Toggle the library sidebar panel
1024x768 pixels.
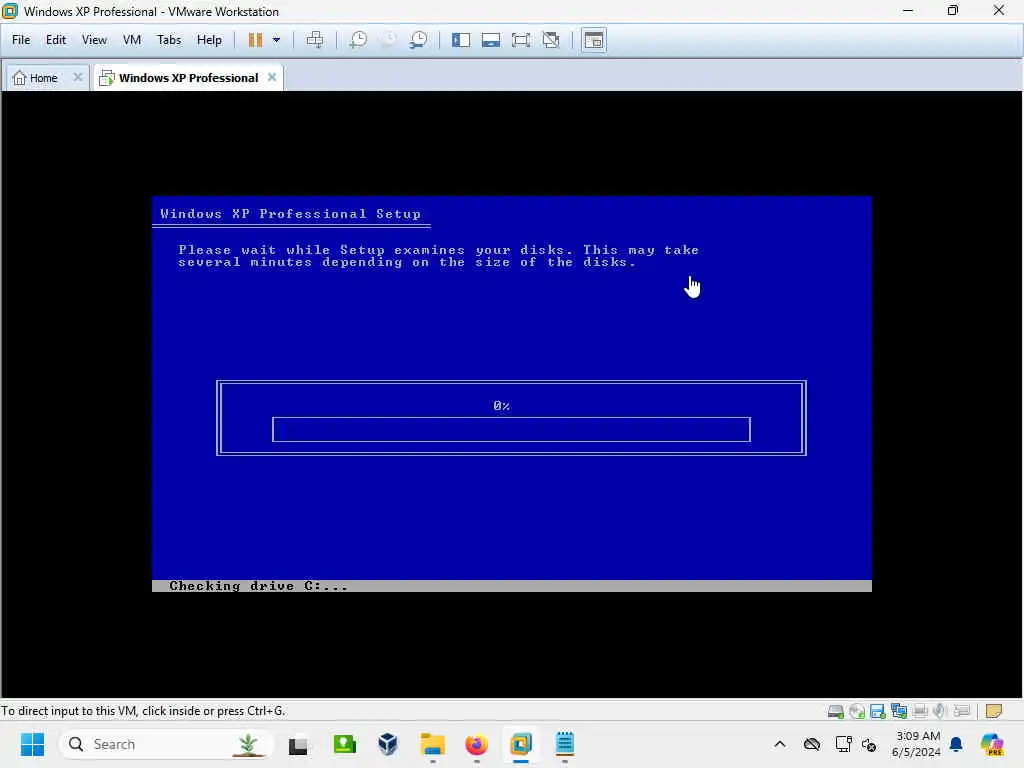[460, 40]
